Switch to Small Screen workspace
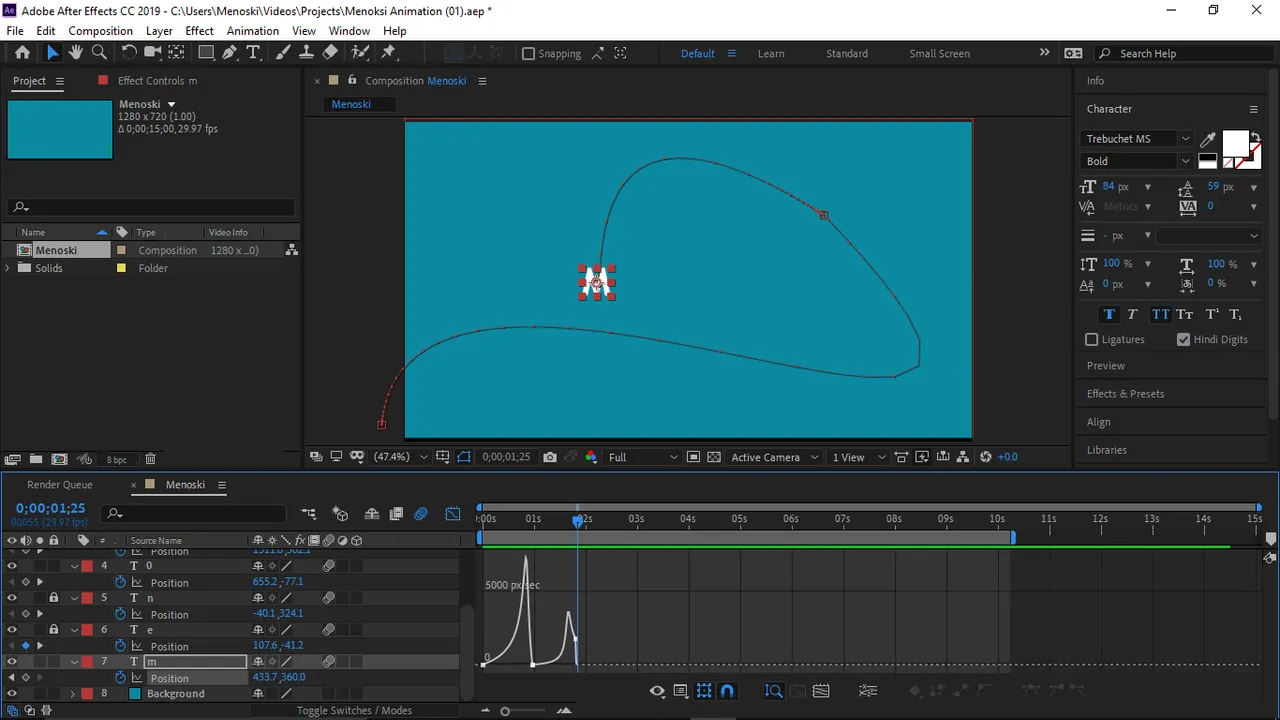This screenshot has width=1280, height=720. click(x=939, y=54)
